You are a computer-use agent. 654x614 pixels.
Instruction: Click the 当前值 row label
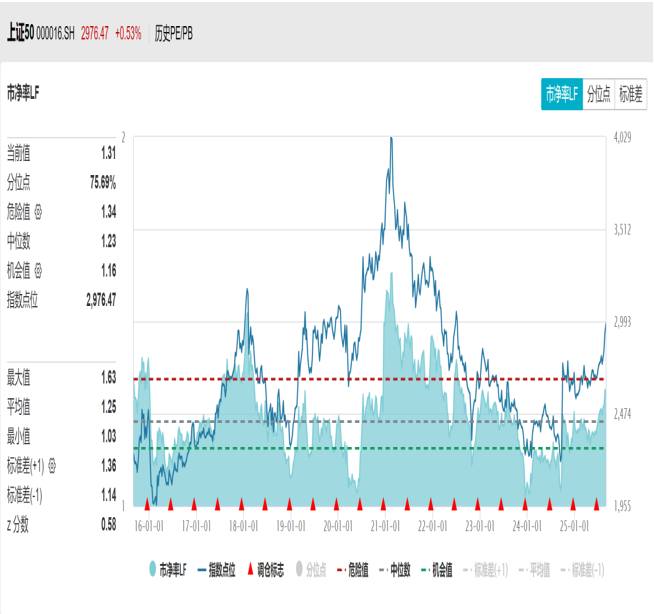click(18, 153)
